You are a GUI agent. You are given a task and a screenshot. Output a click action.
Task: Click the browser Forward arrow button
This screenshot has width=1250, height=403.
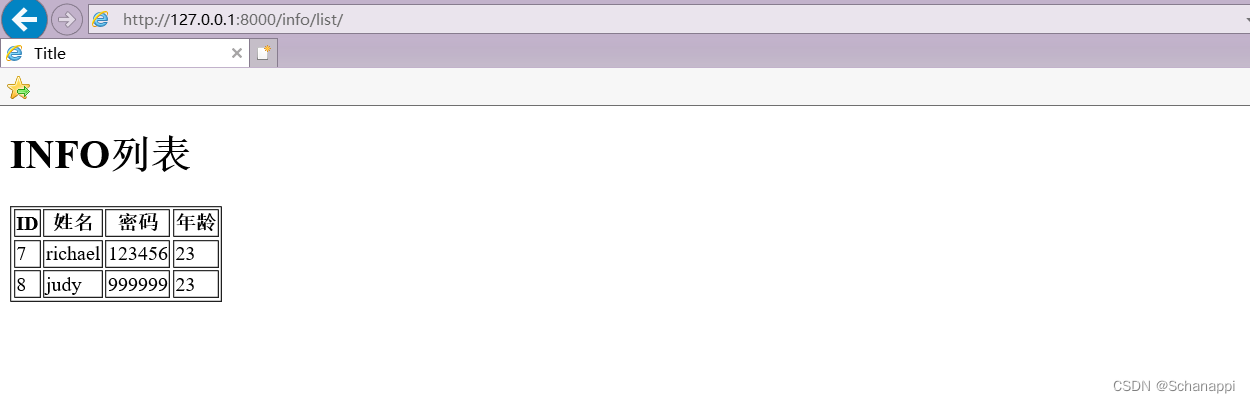click(66, 19)
